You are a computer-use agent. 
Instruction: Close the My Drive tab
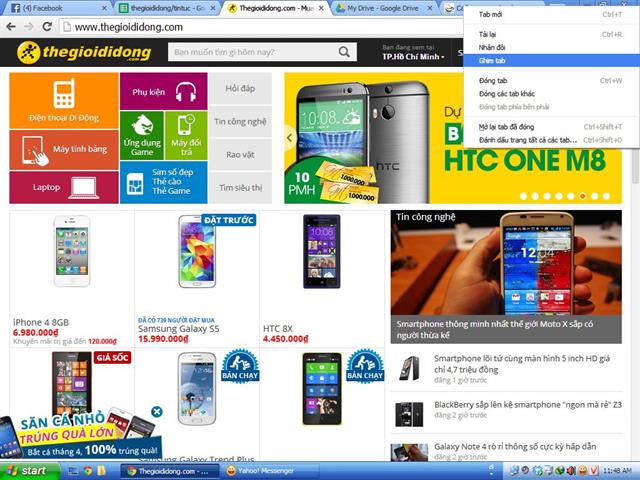point(430,8)
